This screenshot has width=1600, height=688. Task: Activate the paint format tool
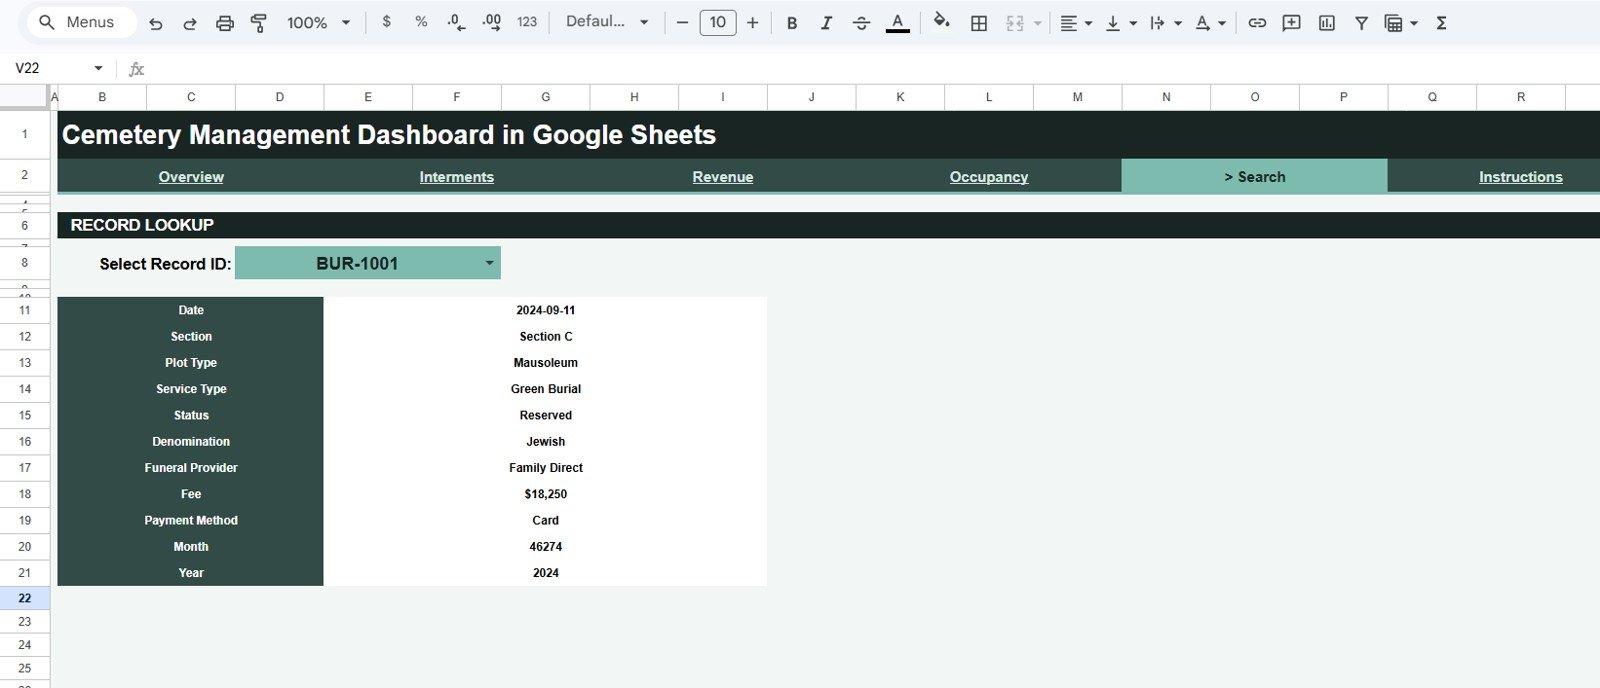coord(259,23)
